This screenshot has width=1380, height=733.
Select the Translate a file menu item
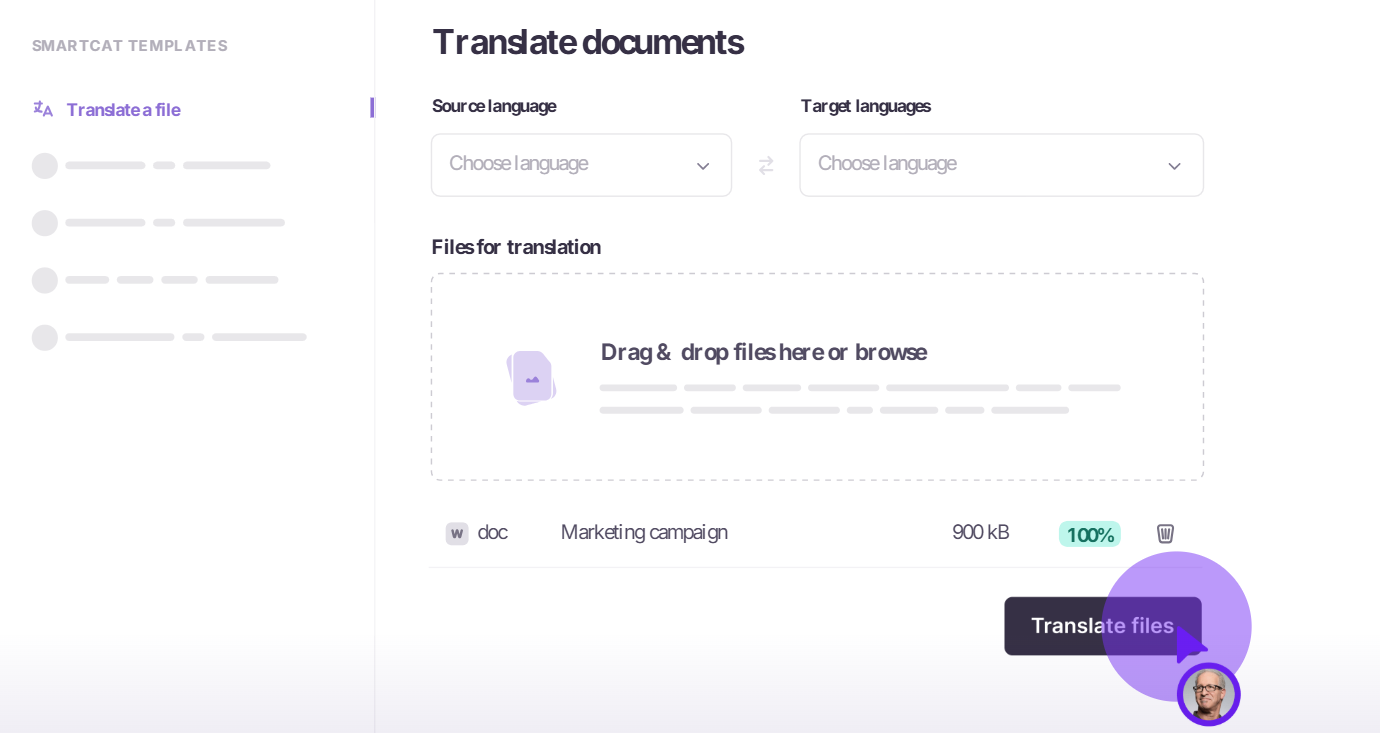pyautogui.click(x=123, y=109)
